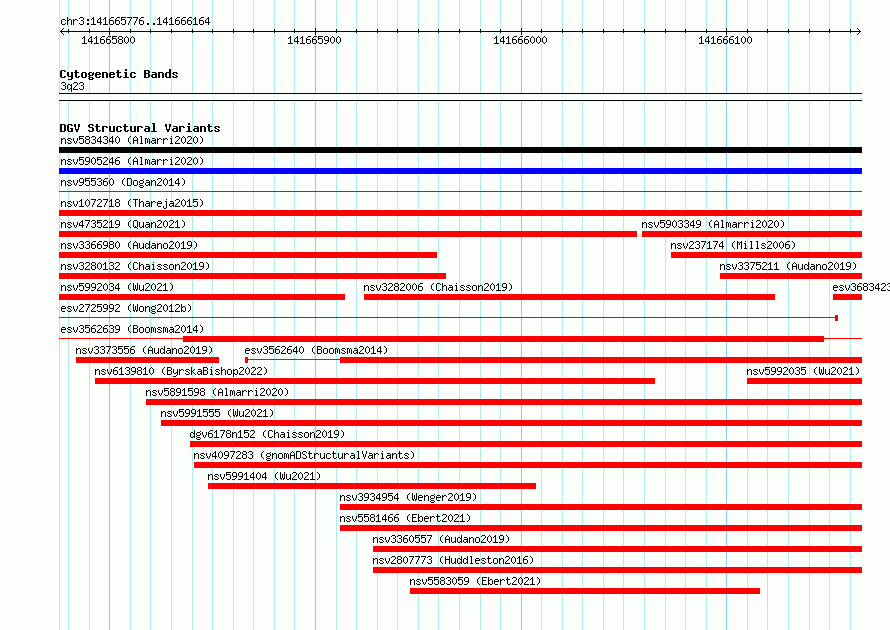Select the black nsv5834340 variant bar
The image size is (890, 630).
pyautogui.click(x=460, y=150)
